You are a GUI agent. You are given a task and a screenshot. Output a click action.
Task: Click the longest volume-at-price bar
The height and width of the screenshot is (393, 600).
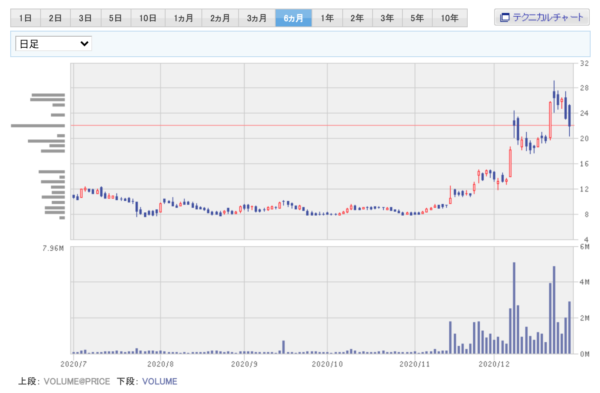[x=38, y=126]
